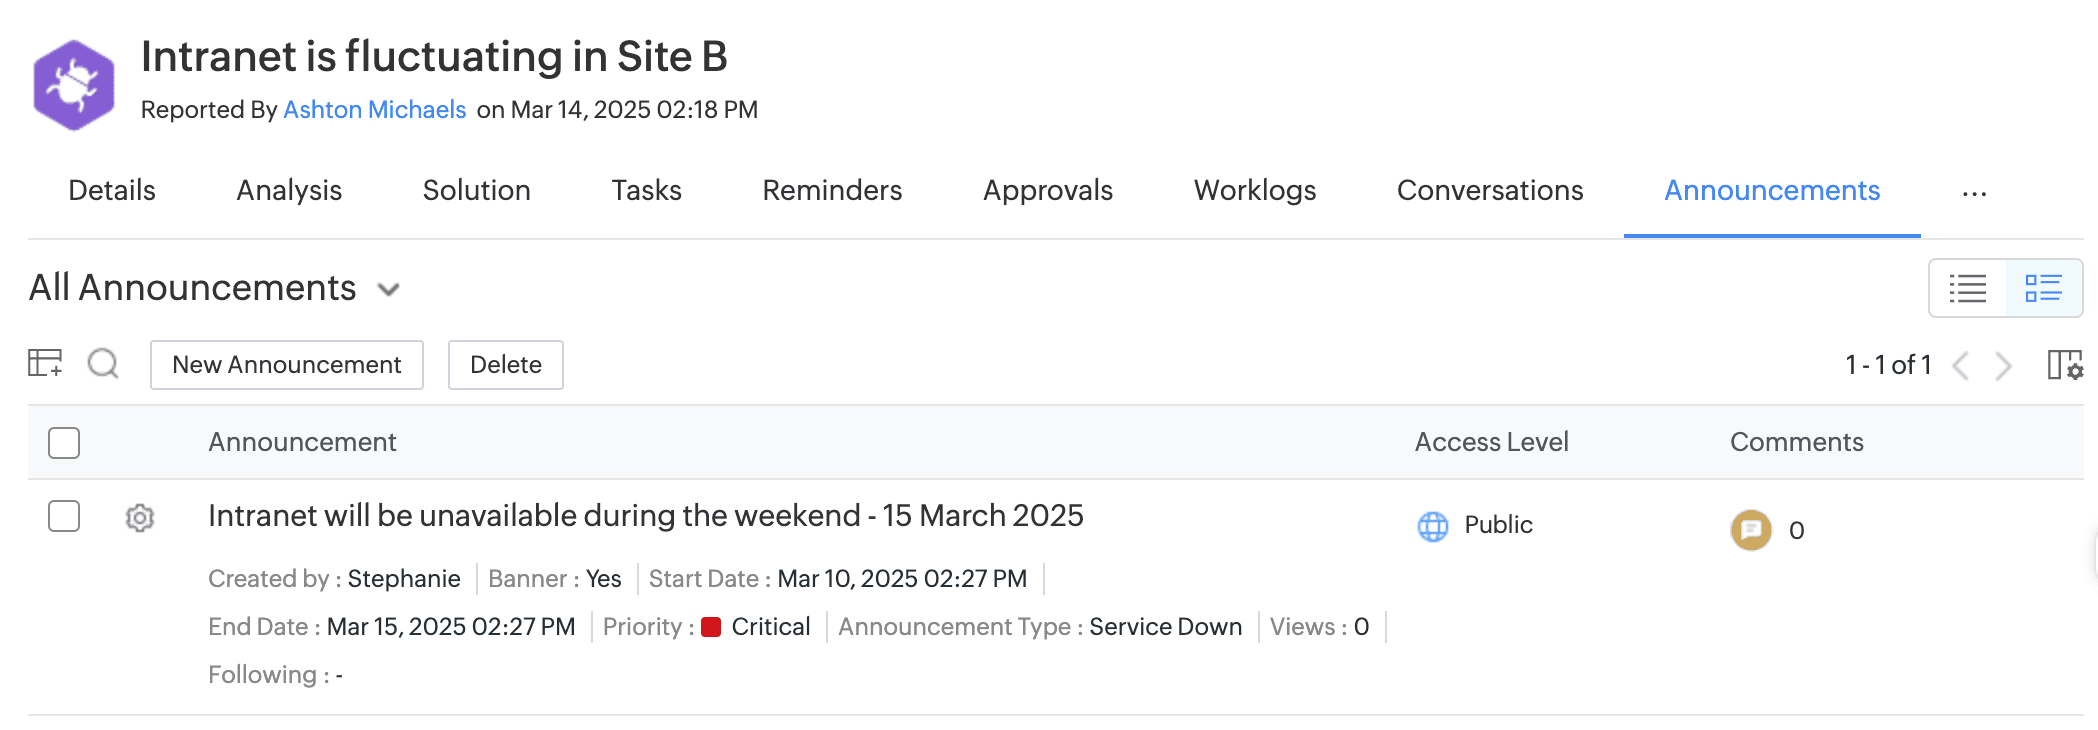This screenshot has width=2098, height=730.
Task: Tick the select-all announcements checkbox
Action: (64, 442)
